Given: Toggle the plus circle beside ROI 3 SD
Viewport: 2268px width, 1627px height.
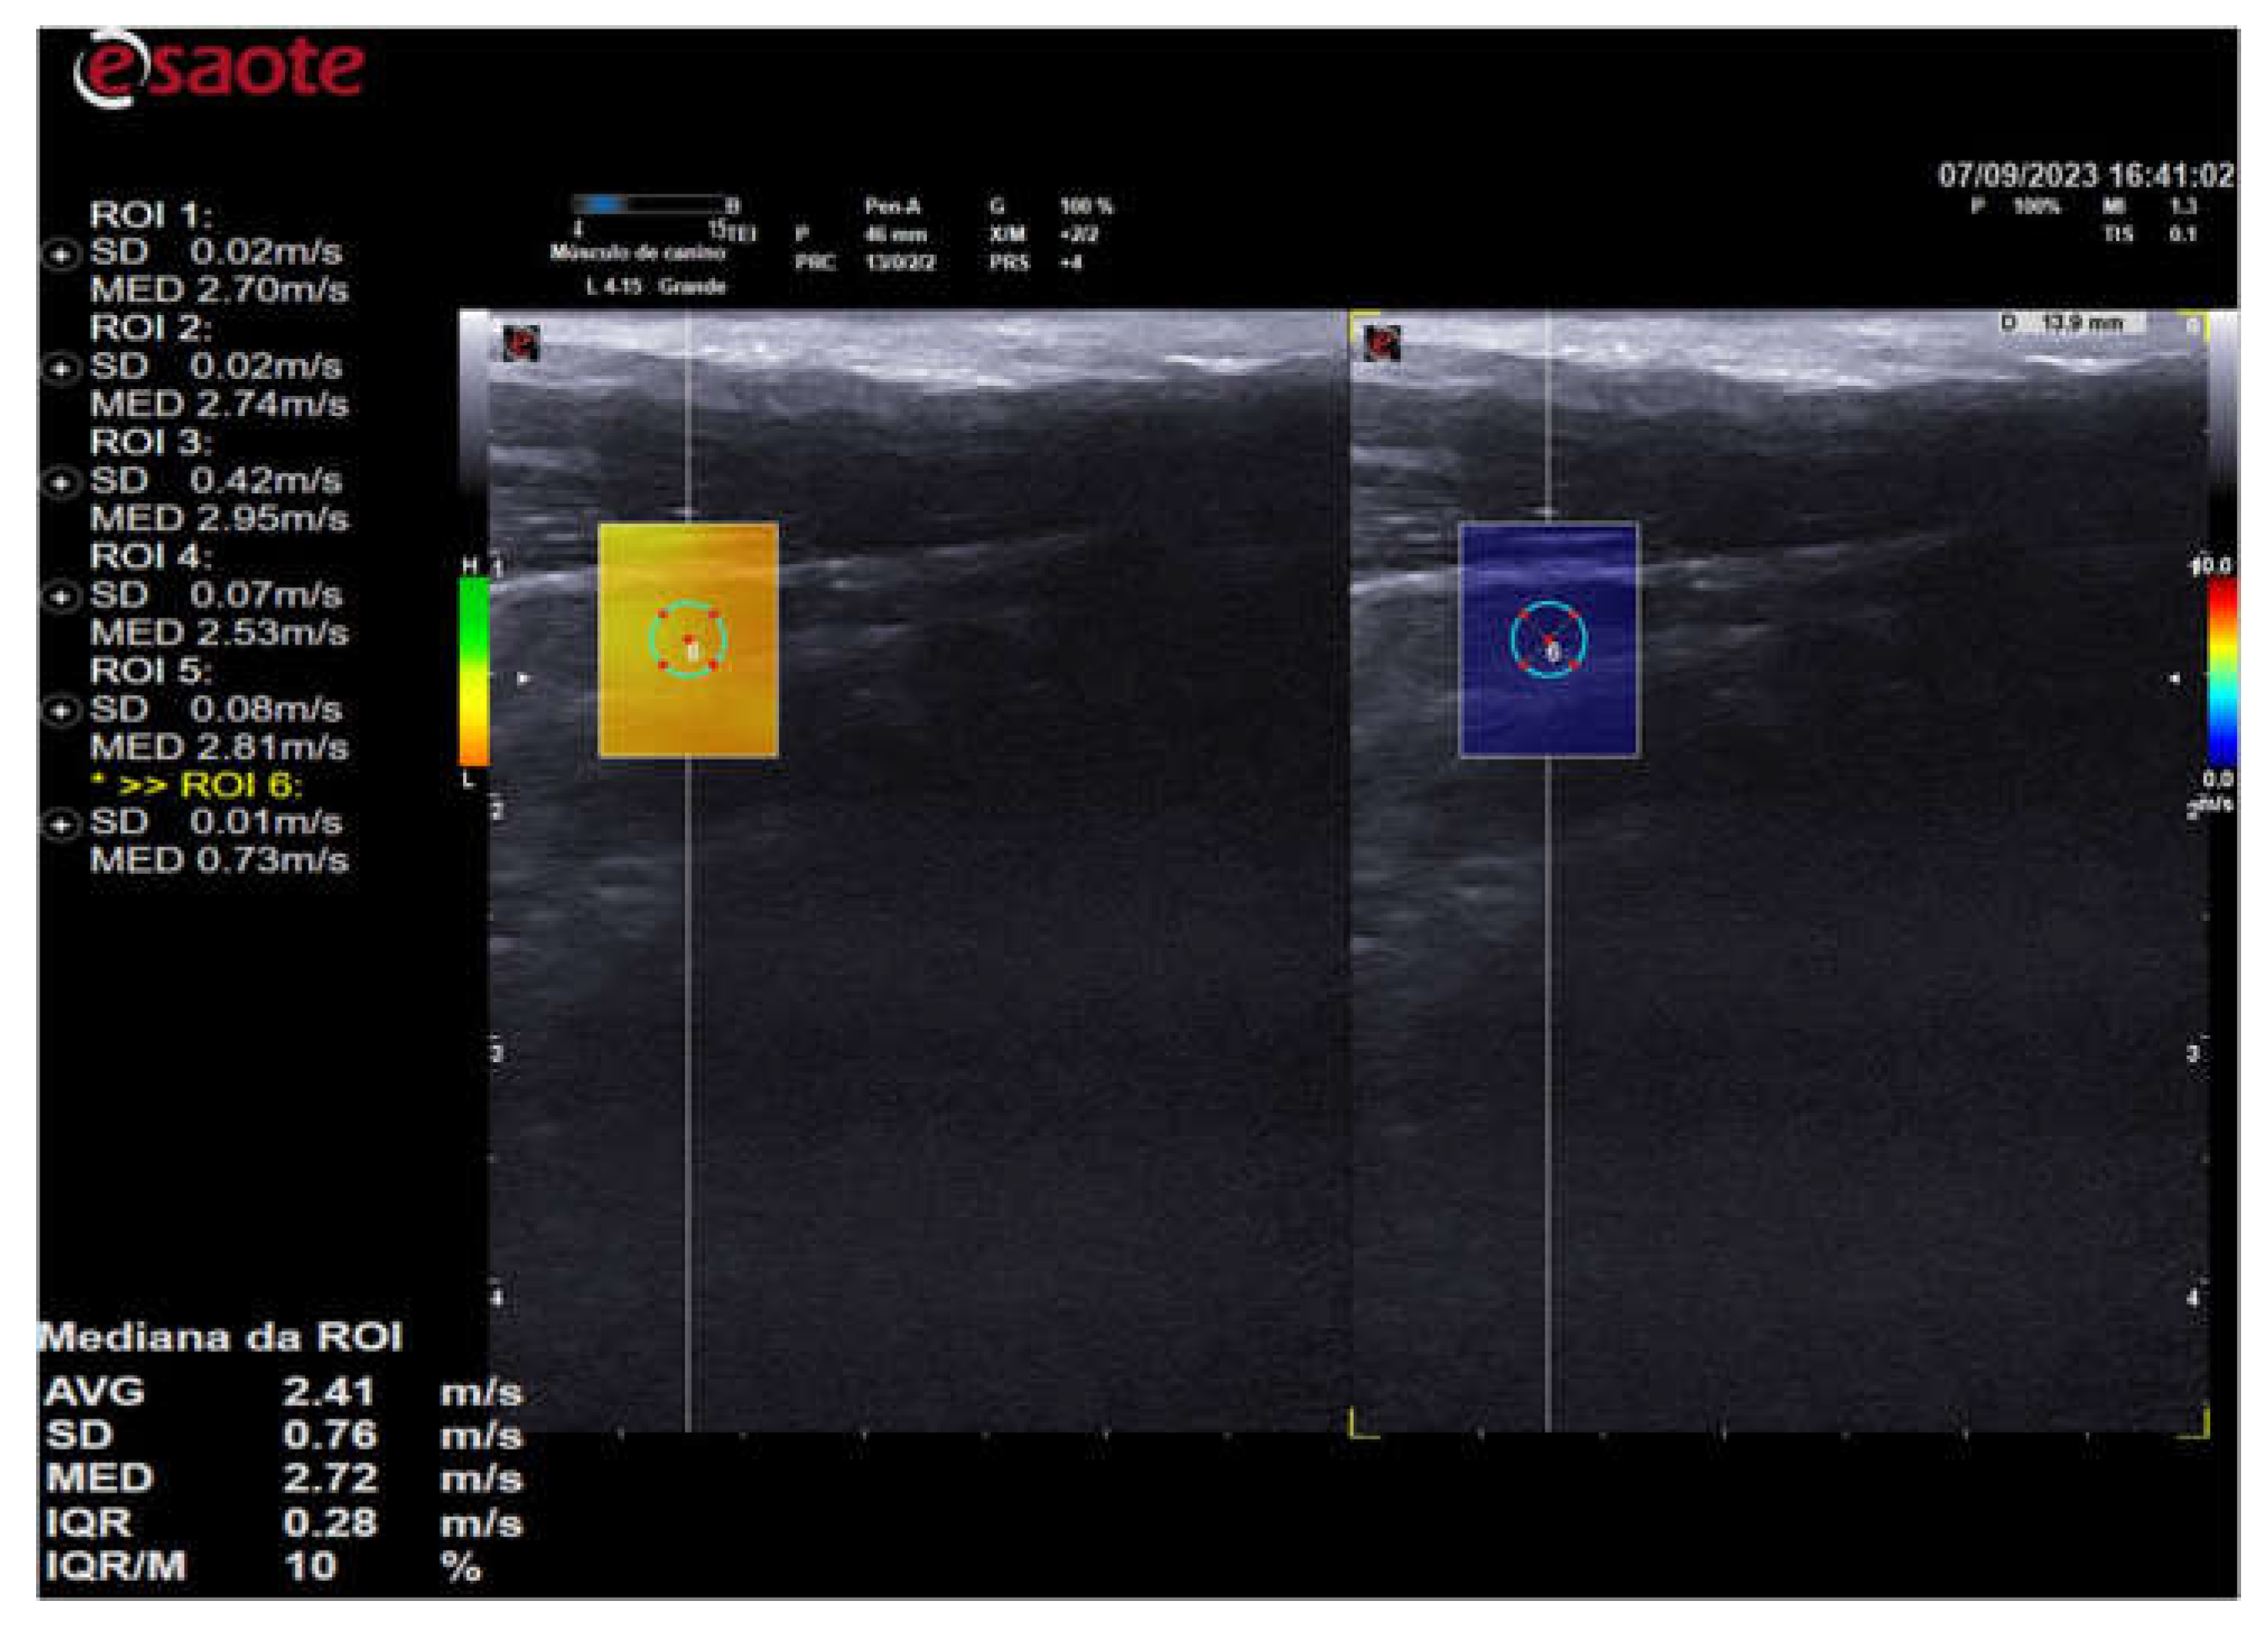Looking at the screenshot, I should (x=60, y=483).
